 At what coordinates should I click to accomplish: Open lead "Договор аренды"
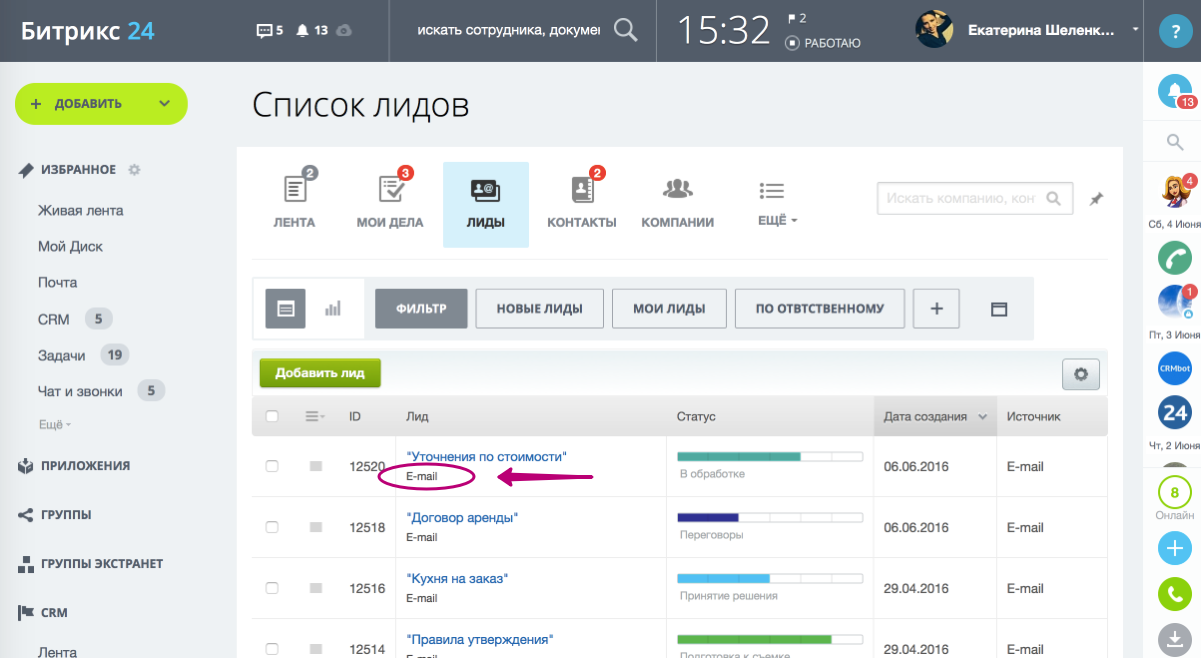click(462, 518)
